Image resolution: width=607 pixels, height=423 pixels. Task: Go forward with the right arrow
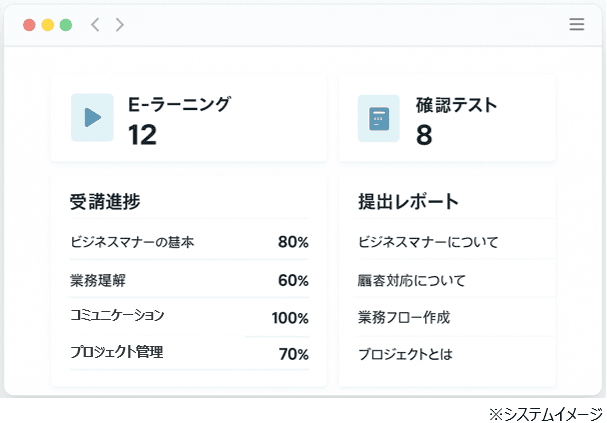tap(120, 25)
